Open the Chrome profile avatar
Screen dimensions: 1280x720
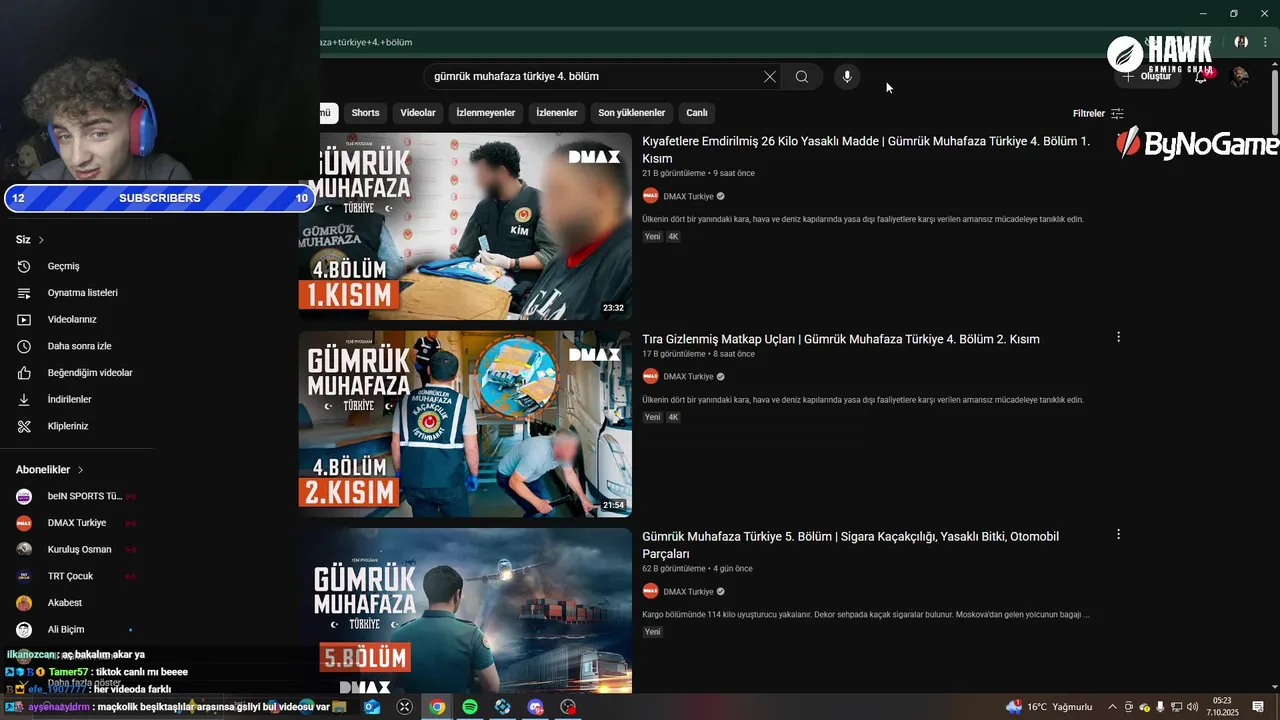tap(1241, 42)
